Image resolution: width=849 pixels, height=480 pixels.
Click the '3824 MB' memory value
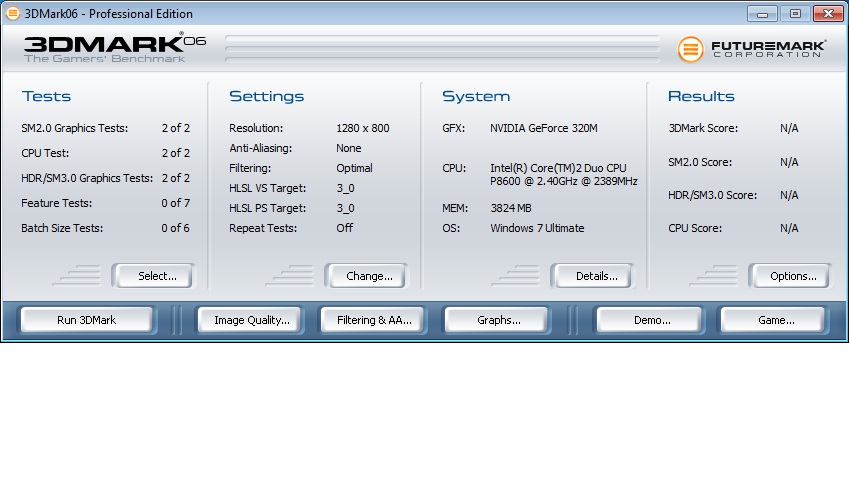pos(511,208)
